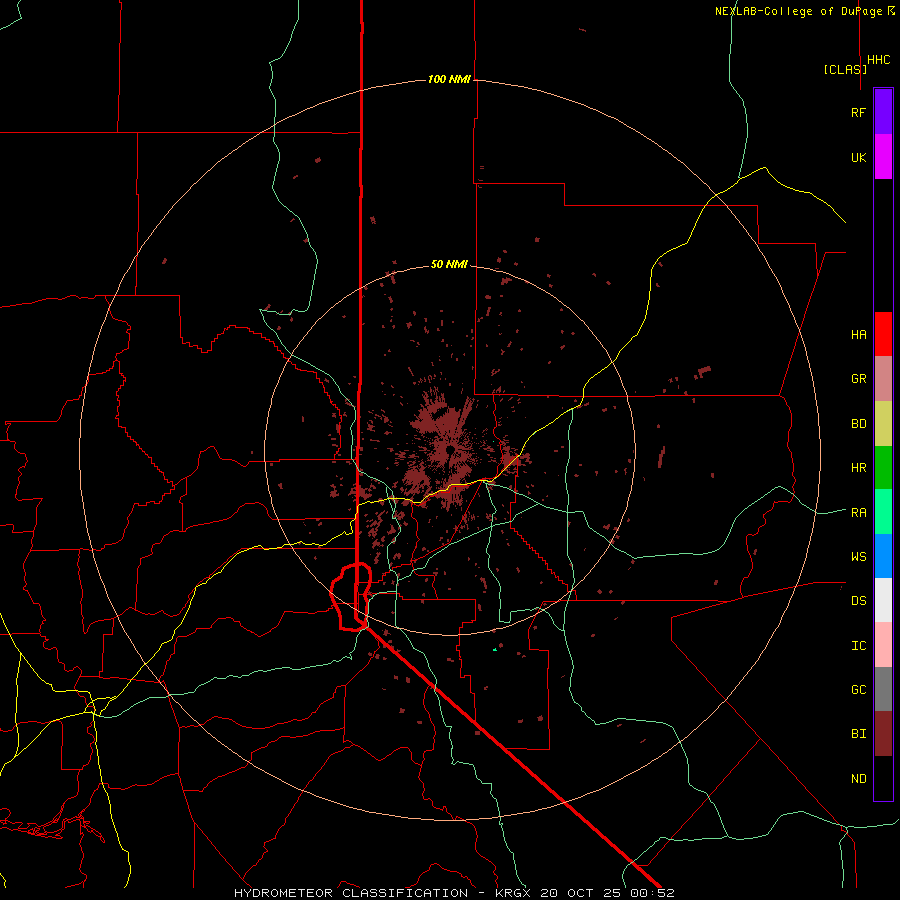The height and width of the screenshot is (900, 900).
Task: Click the [CLAS] legend header
Action: 845,69
